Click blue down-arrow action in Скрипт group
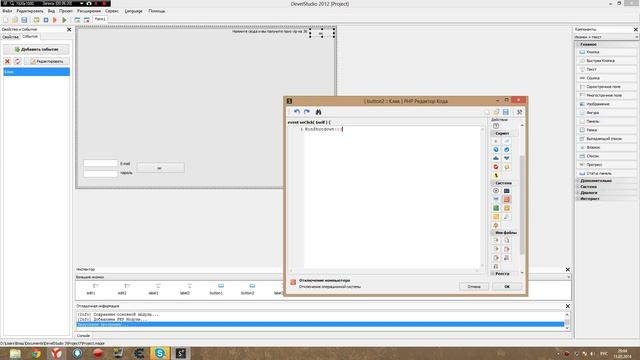Viewport: 640px width, 360px height. tap(507, 158)
